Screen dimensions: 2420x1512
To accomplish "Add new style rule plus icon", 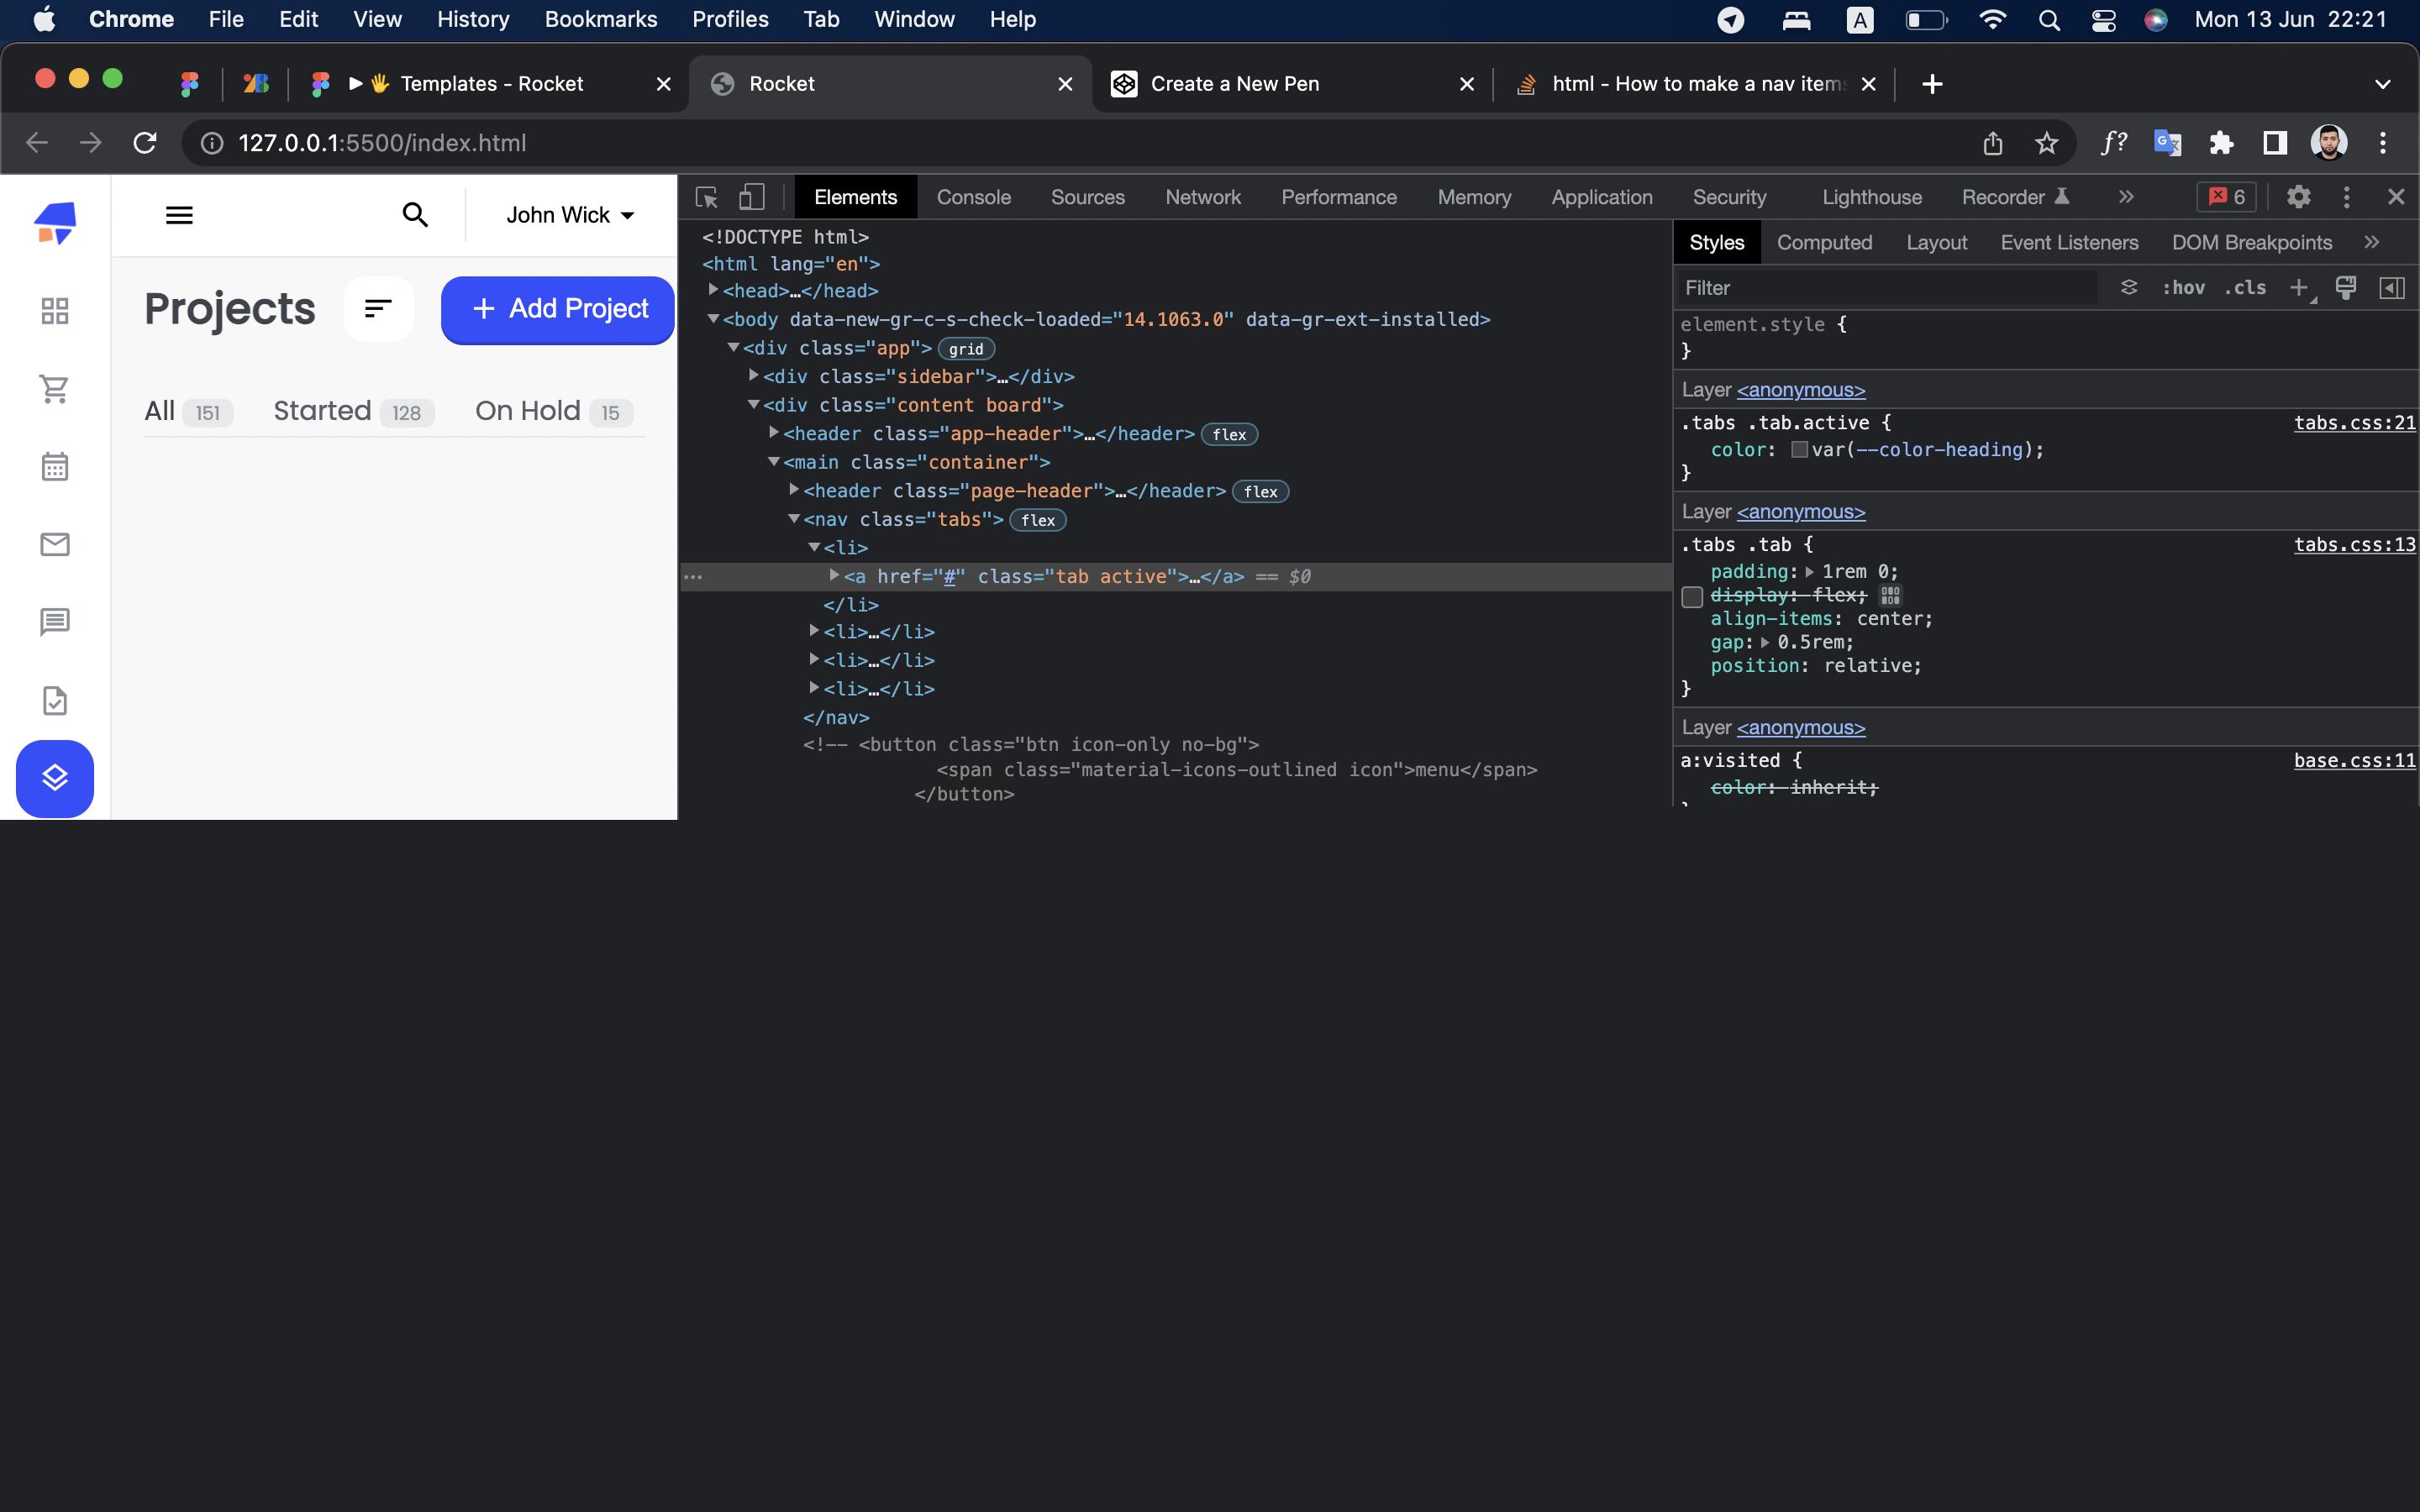I will click(x=2300, y=288).
